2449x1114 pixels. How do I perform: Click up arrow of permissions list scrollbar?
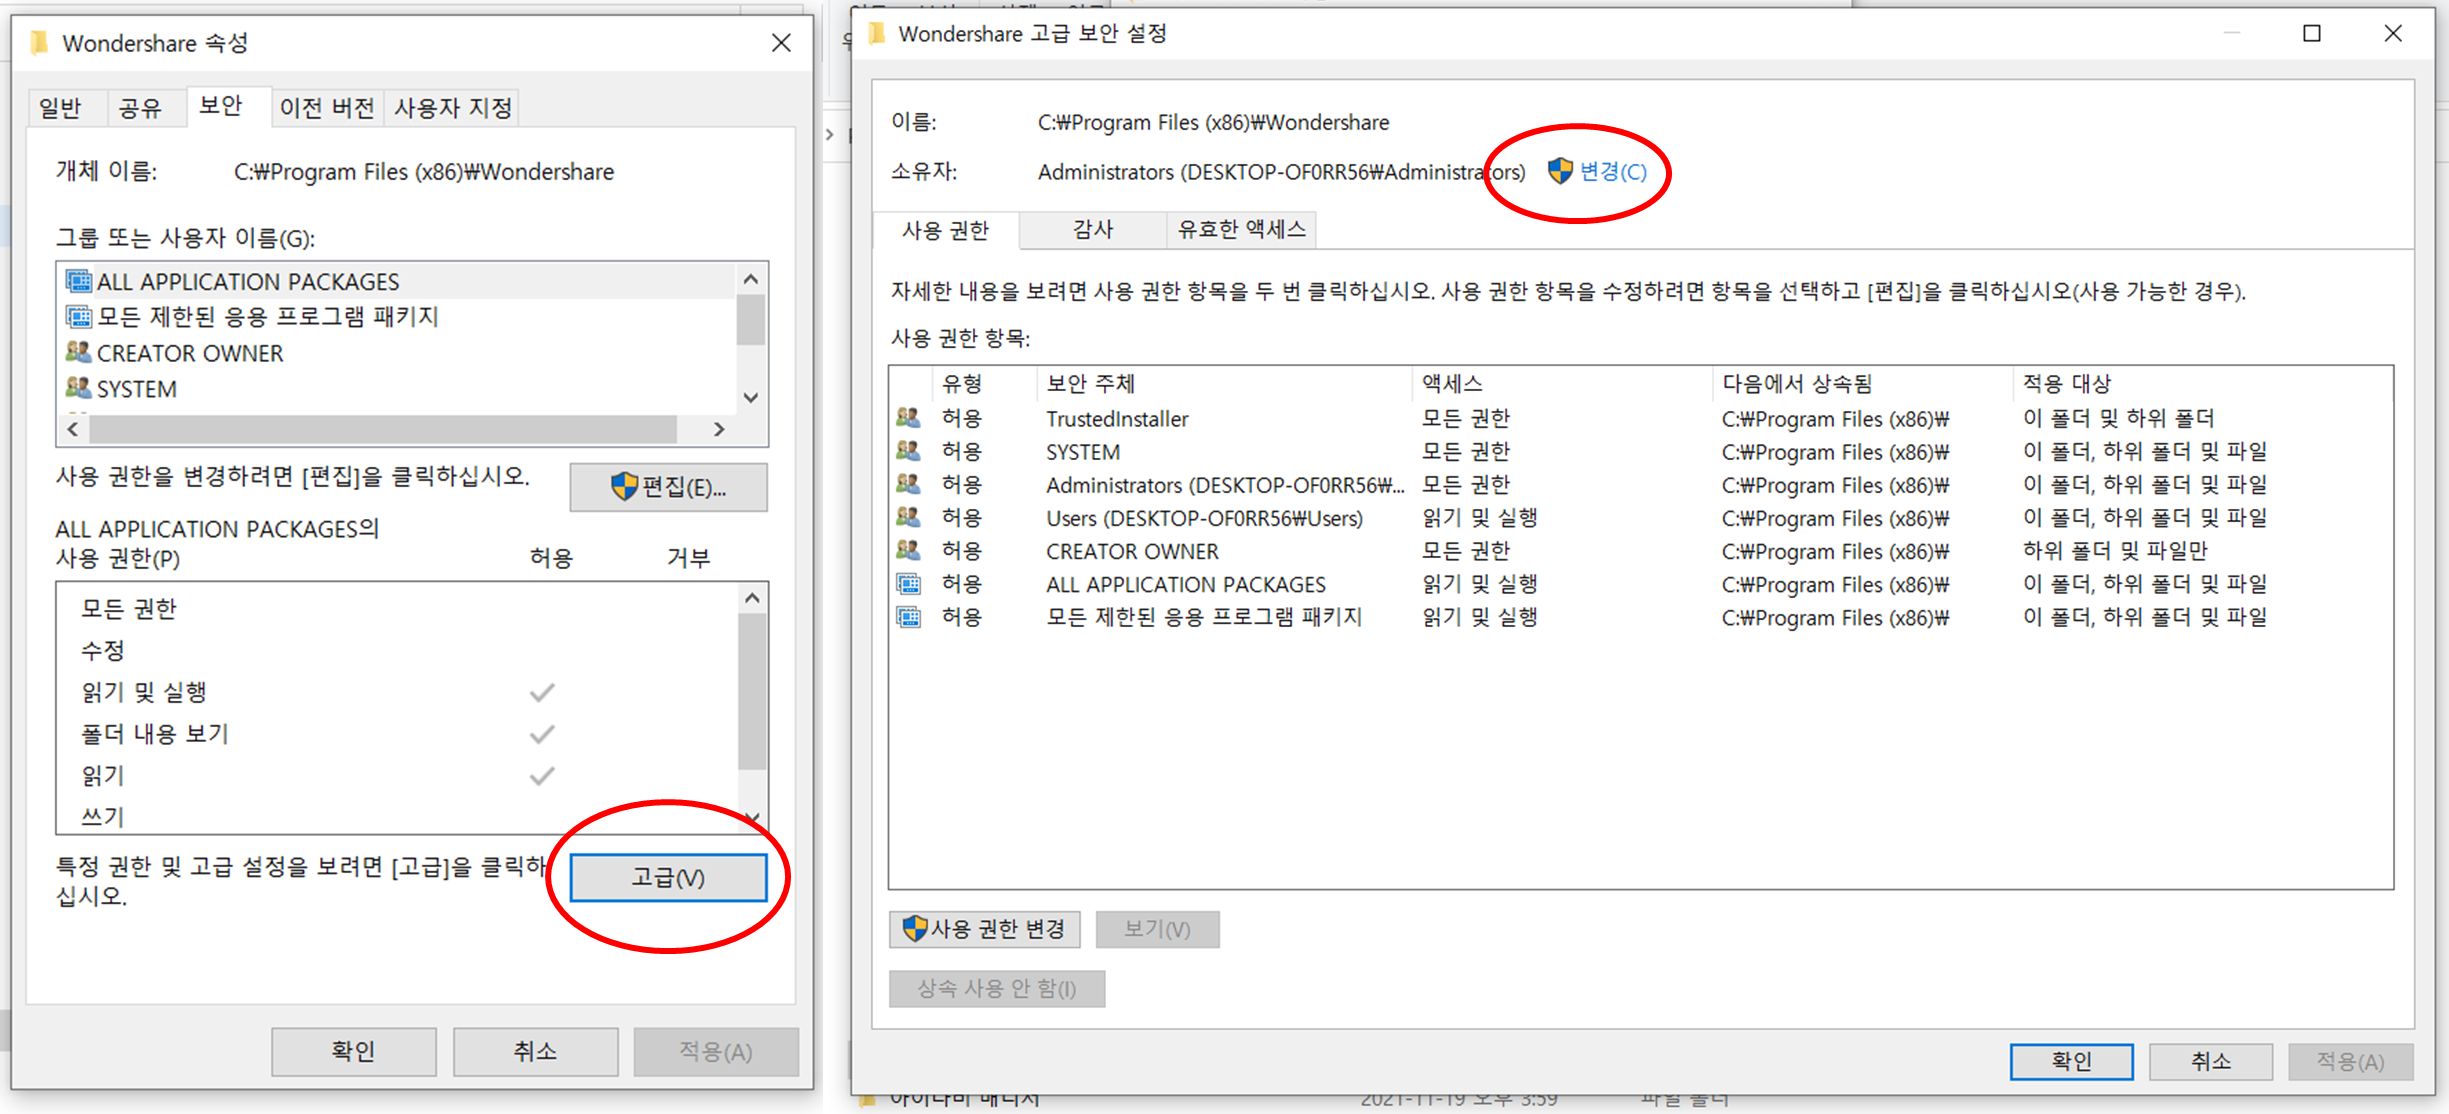752,598
